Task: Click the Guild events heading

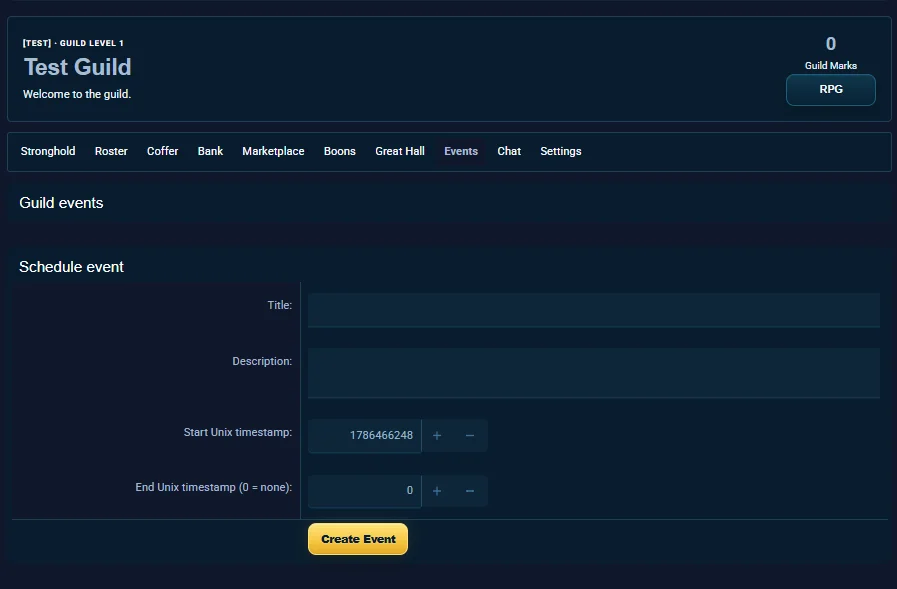Action: pos(61,203)
